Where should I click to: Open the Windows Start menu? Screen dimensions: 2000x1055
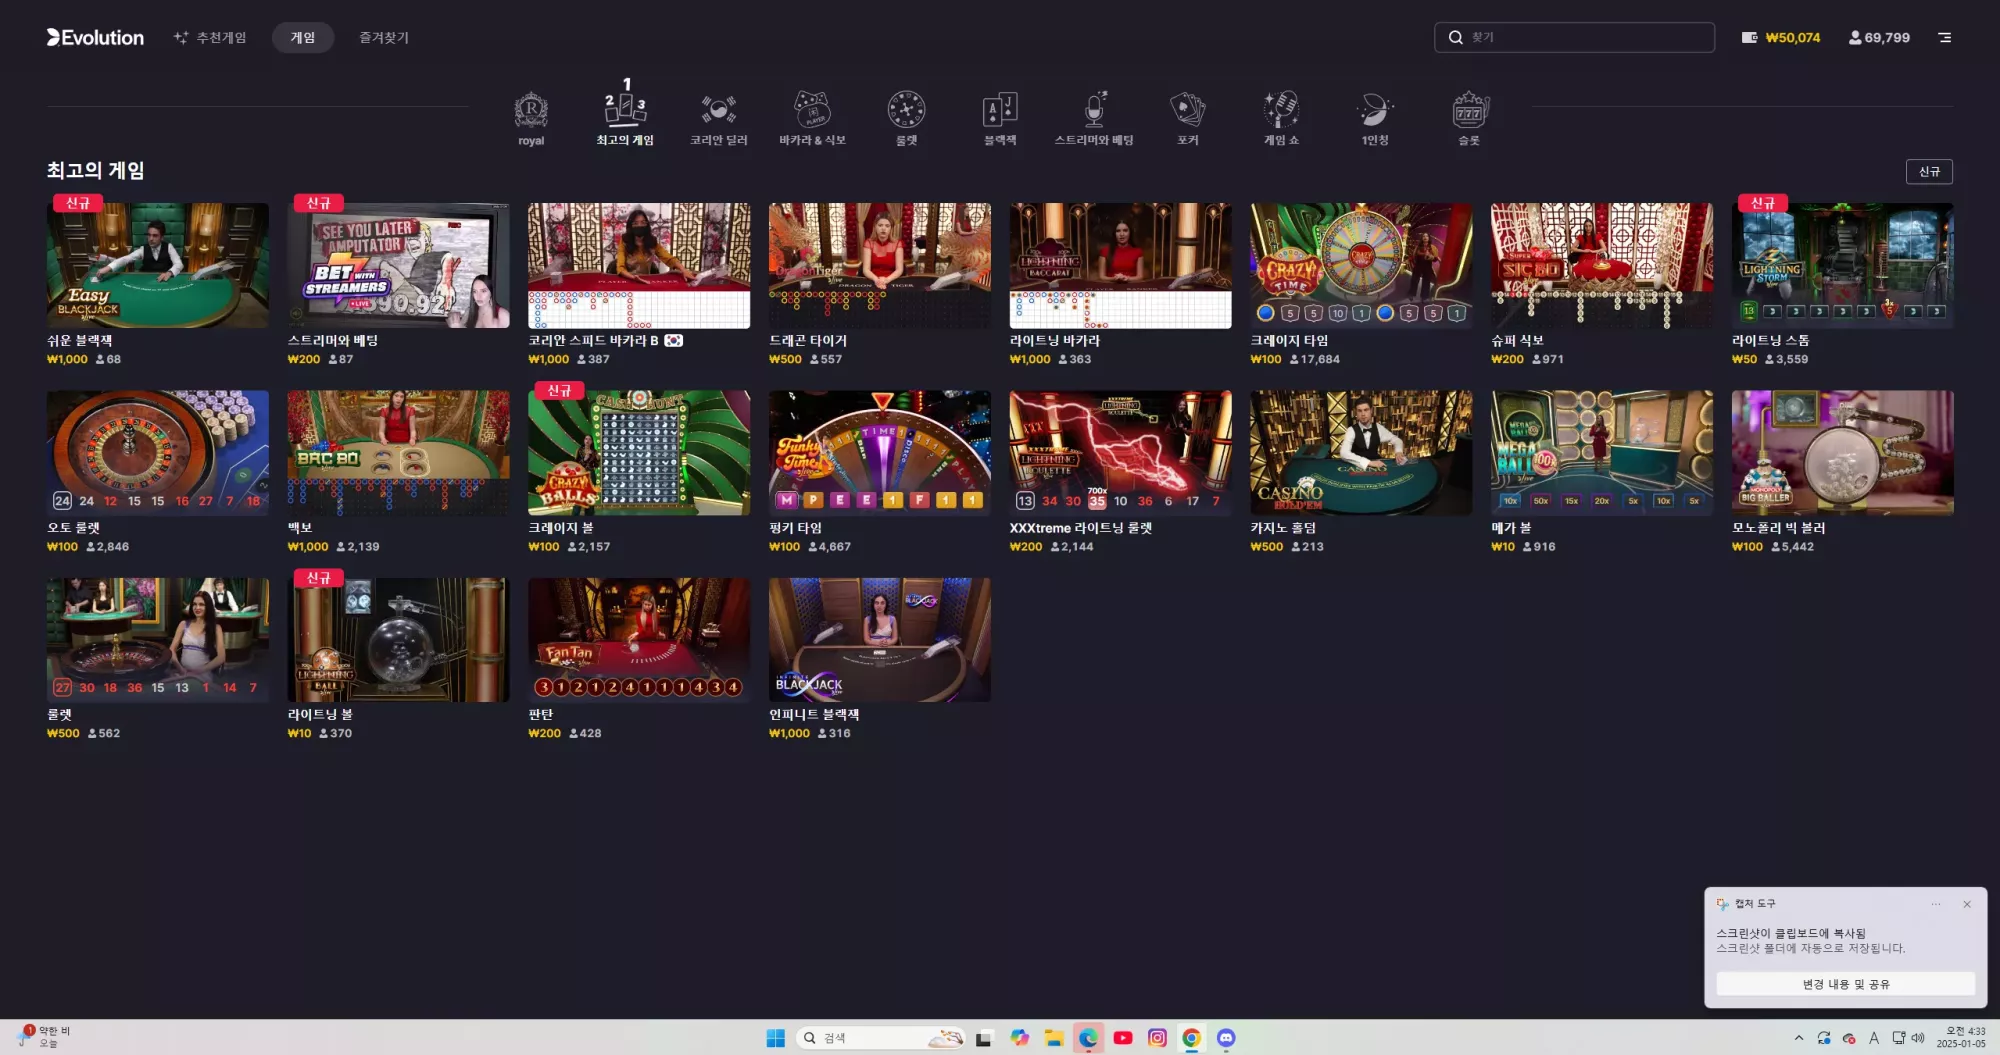click(x=775, y=1038)
